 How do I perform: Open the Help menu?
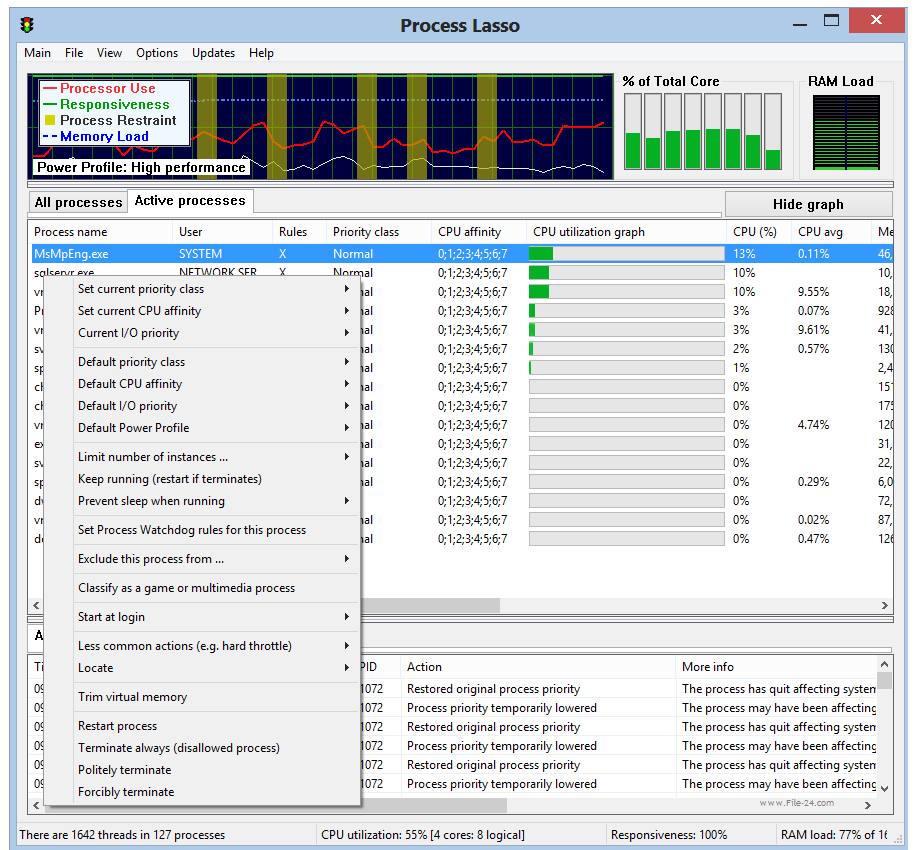pos(261,52)
